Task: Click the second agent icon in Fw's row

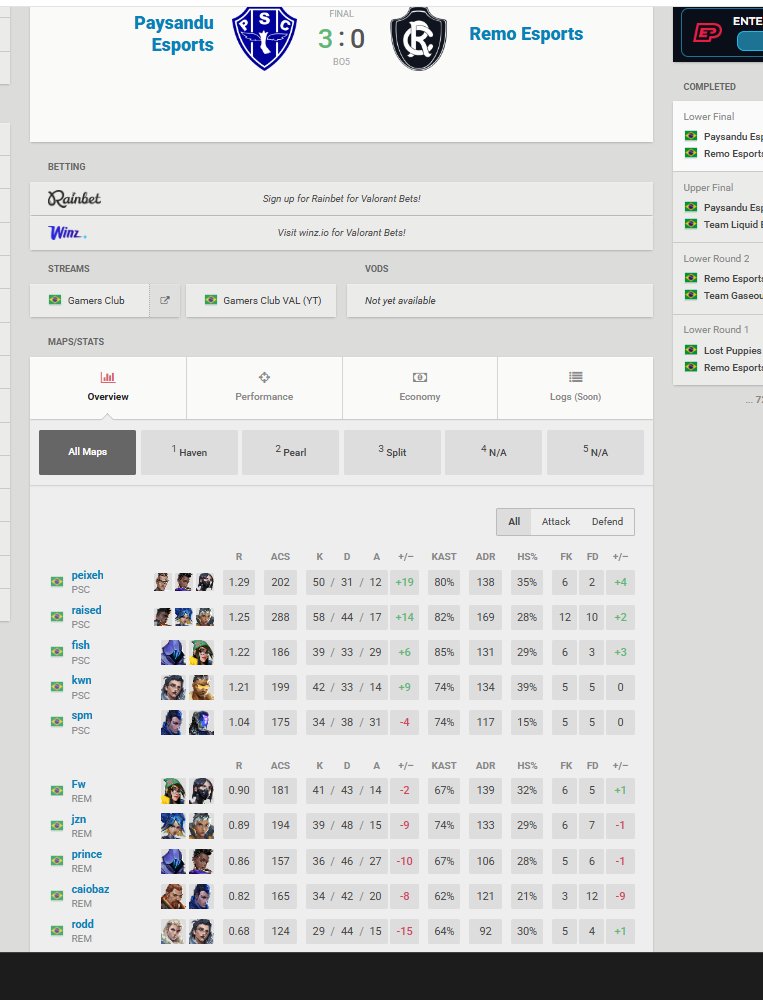Action: (x=202, y=790)
